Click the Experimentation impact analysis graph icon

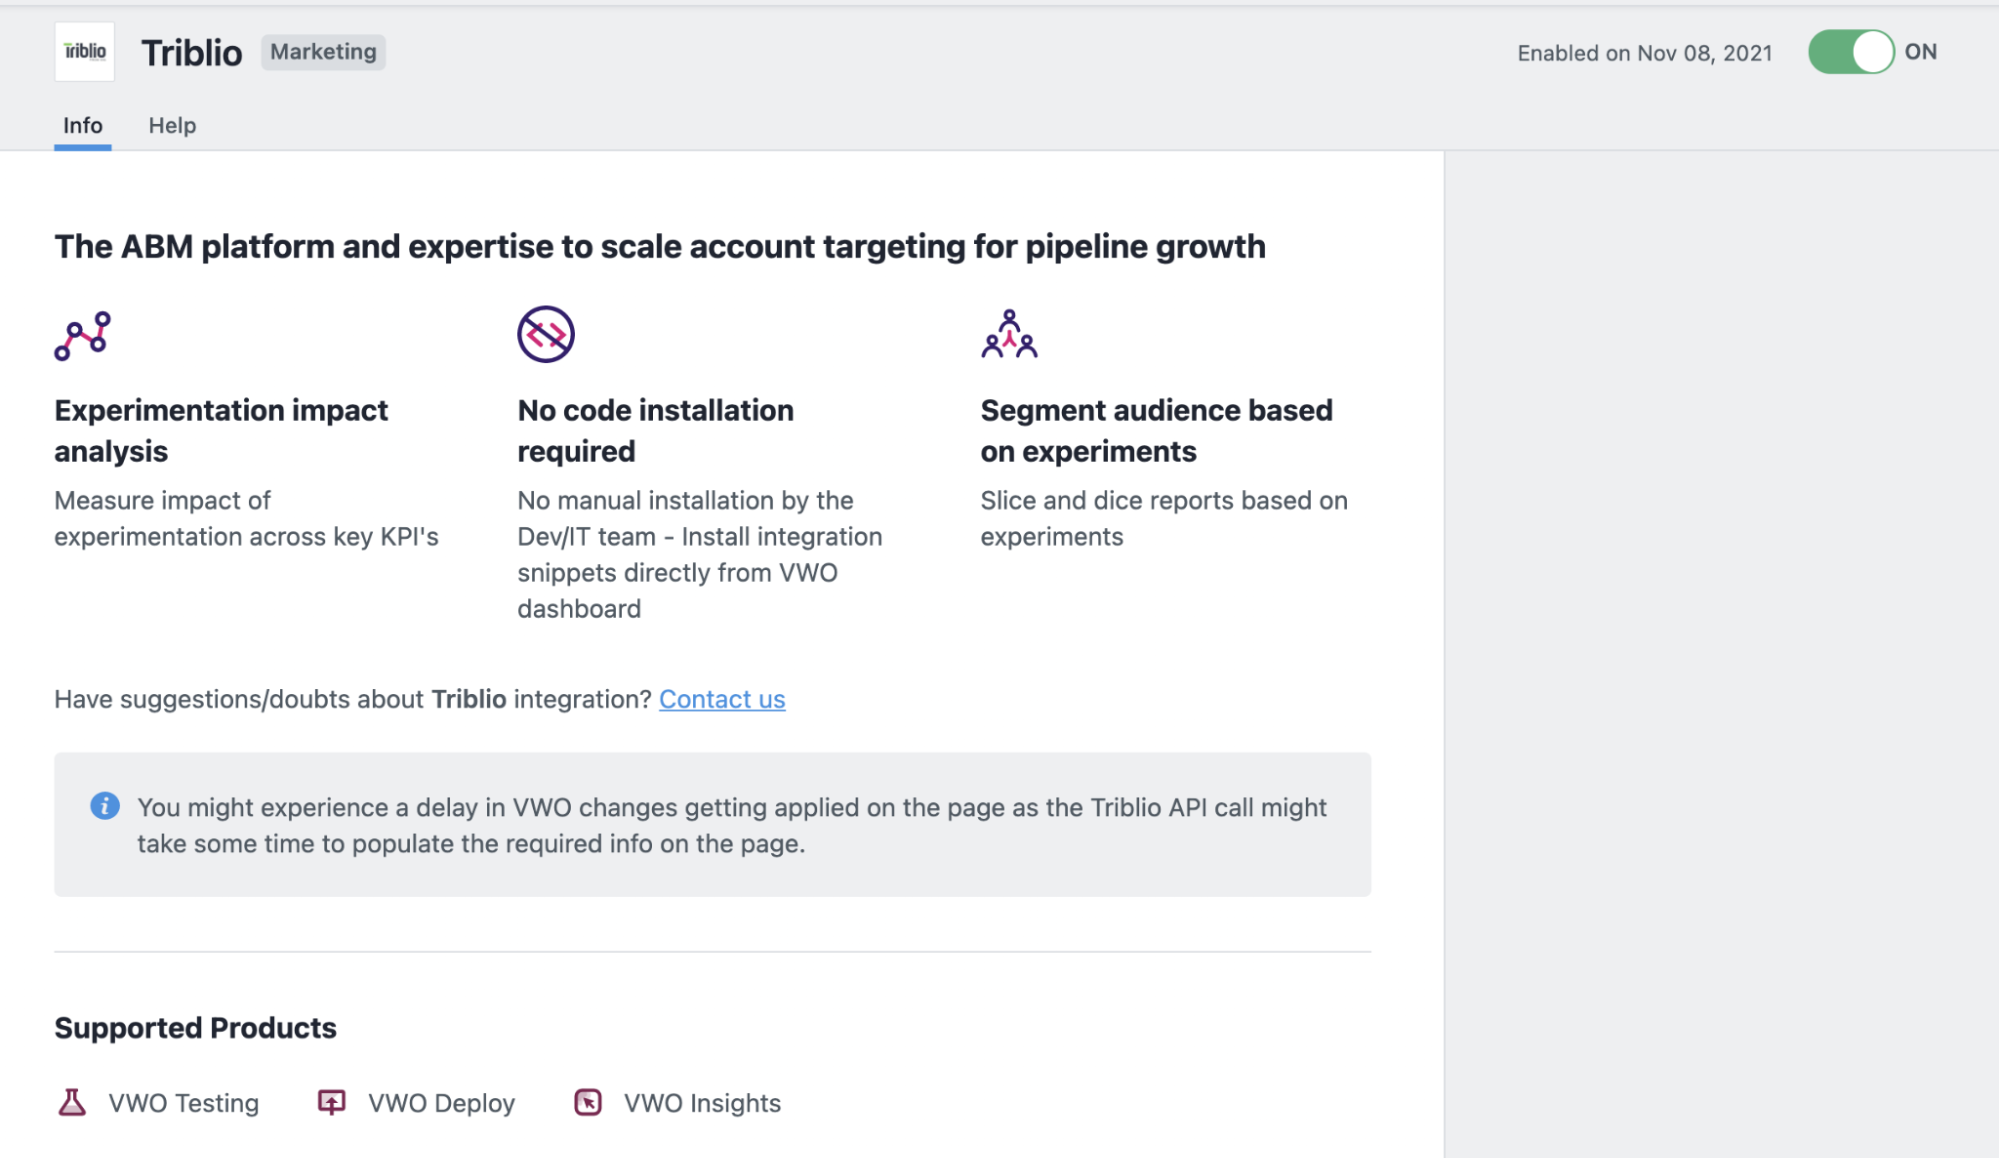pos(83,335)
